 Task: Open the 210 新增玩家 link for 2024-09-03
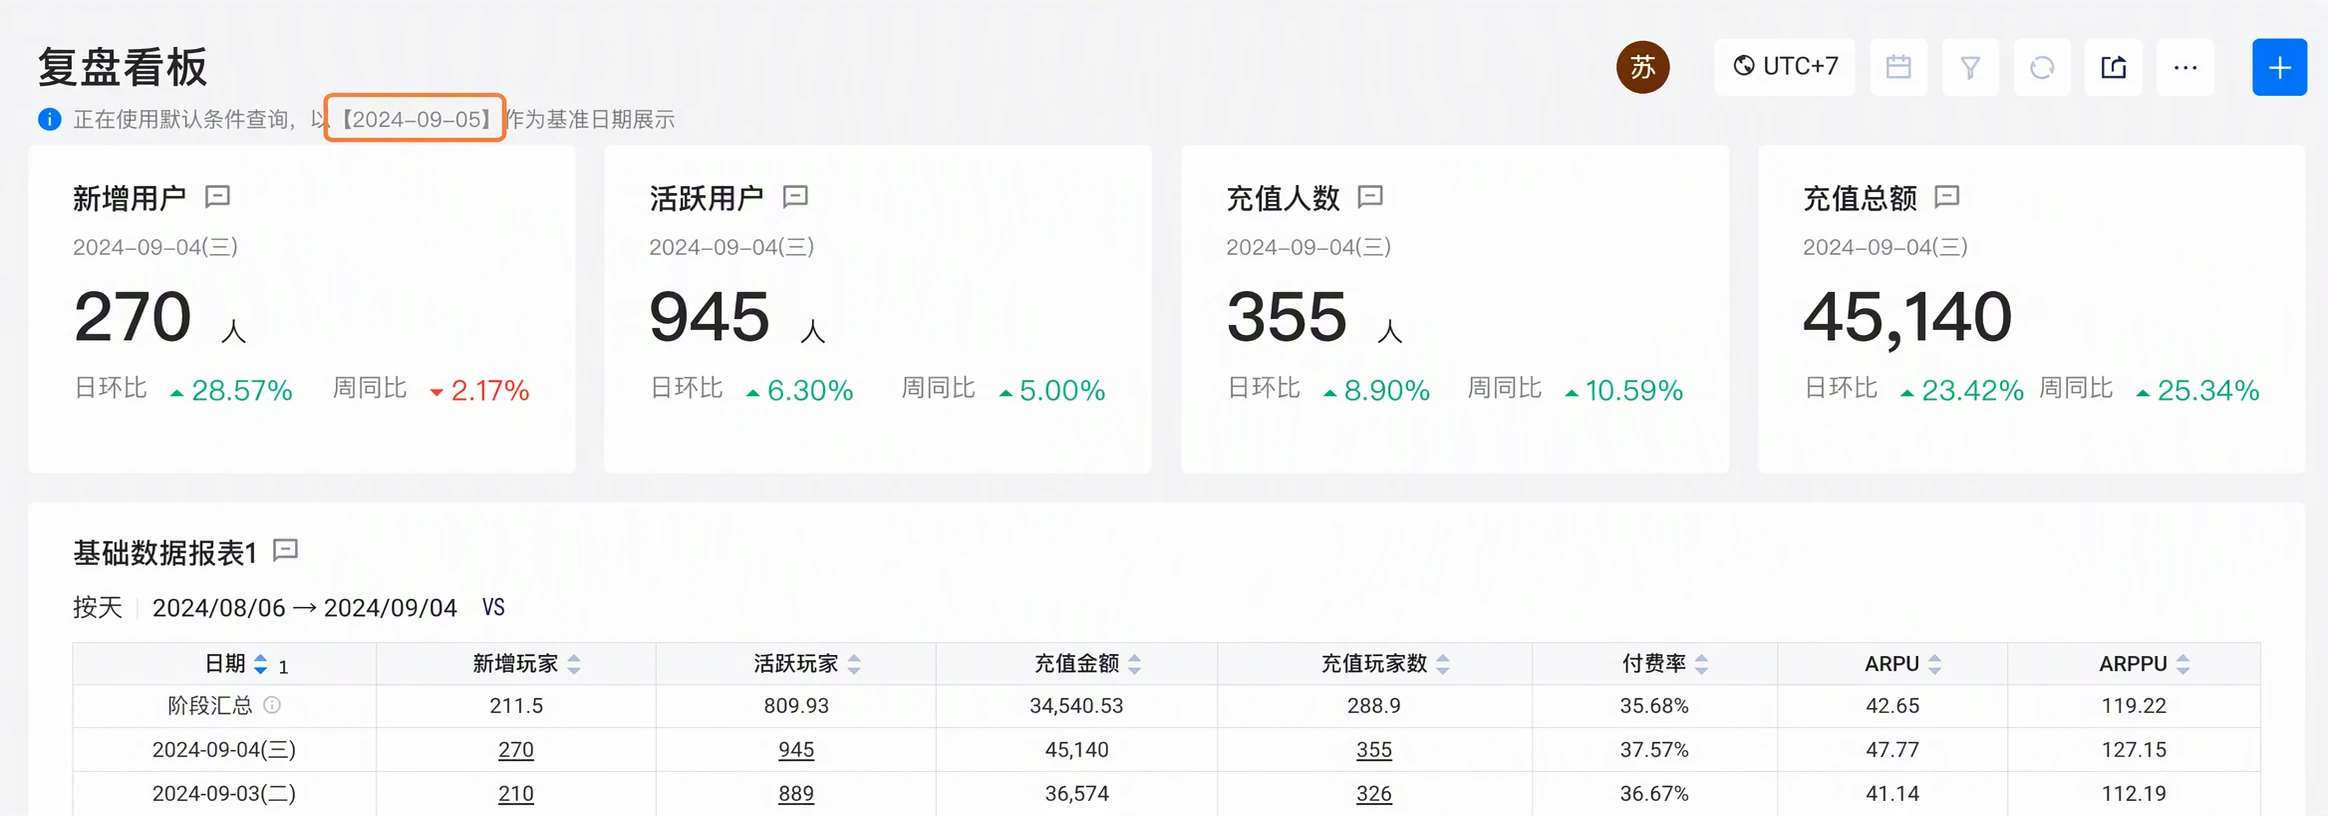click(x=516, y=794)
